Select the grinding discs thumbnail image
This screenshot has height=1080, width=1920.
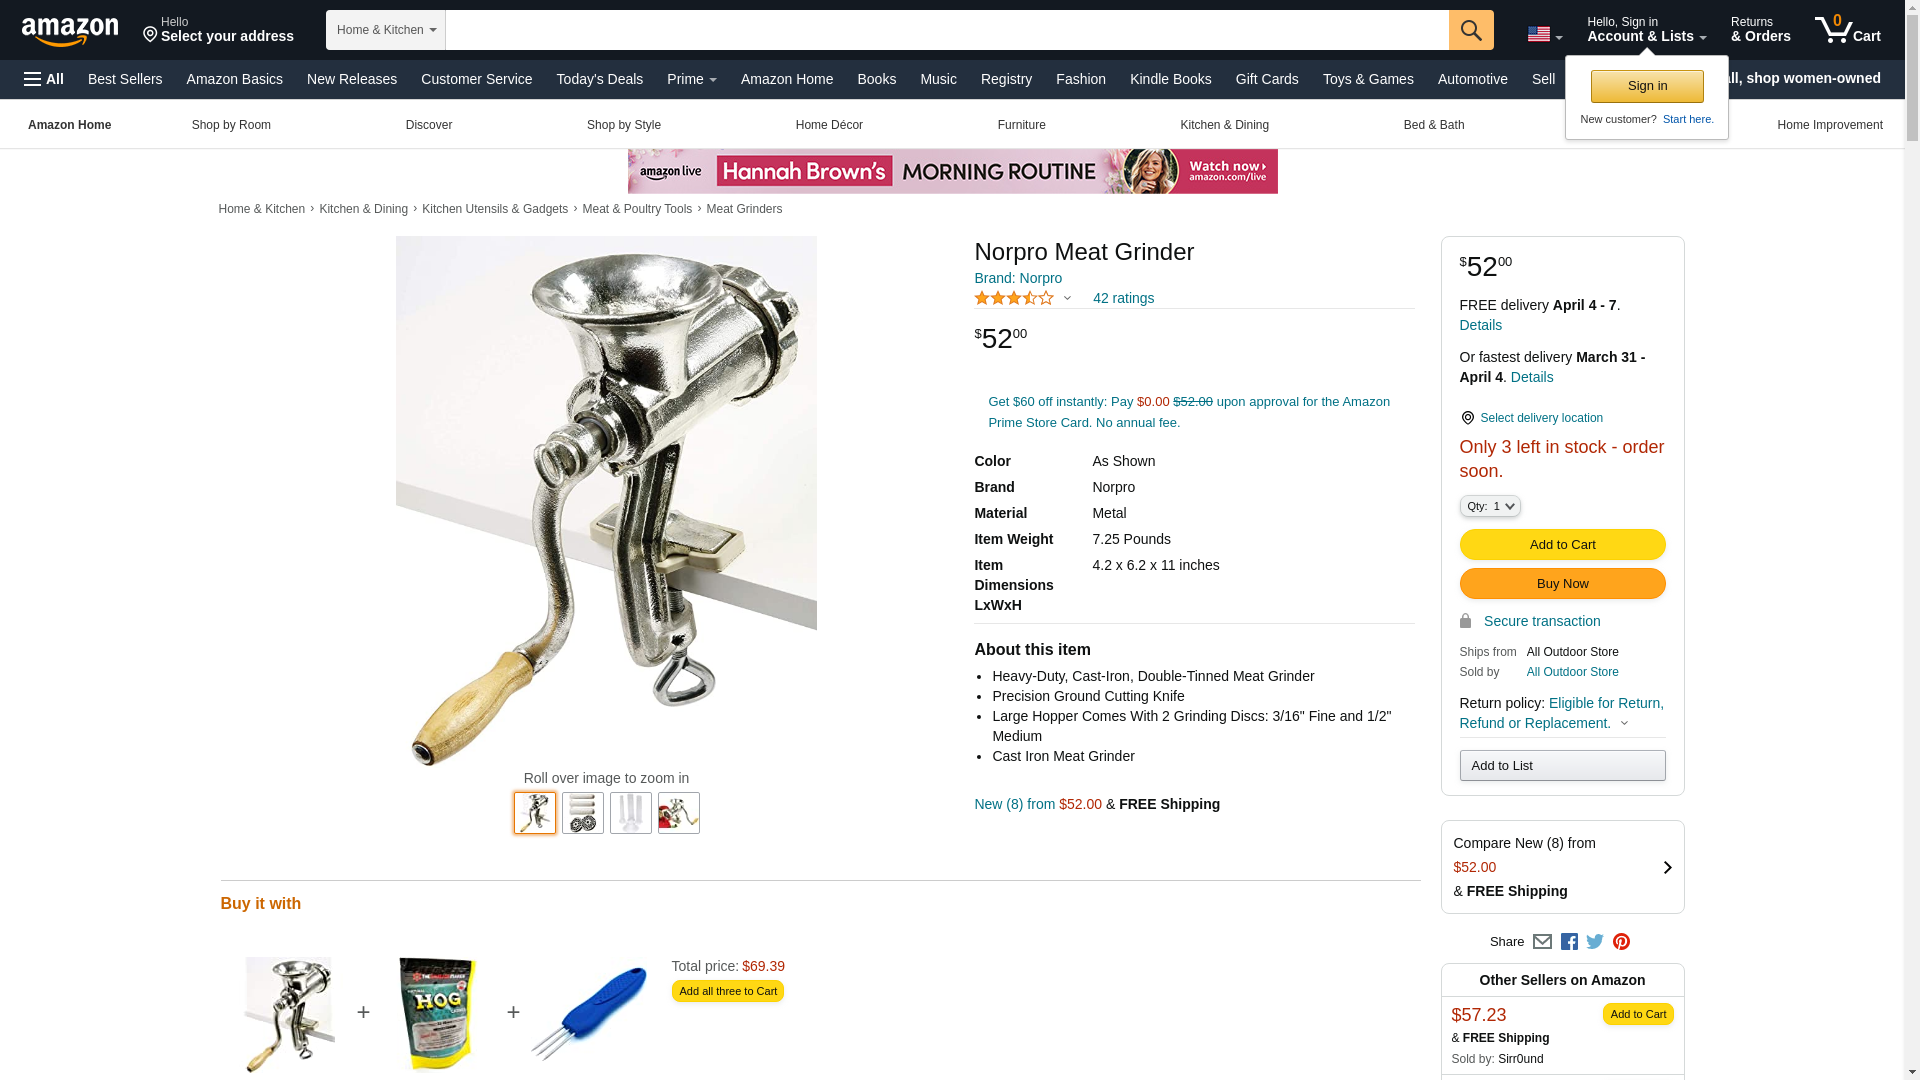click(x=583, y=813)
